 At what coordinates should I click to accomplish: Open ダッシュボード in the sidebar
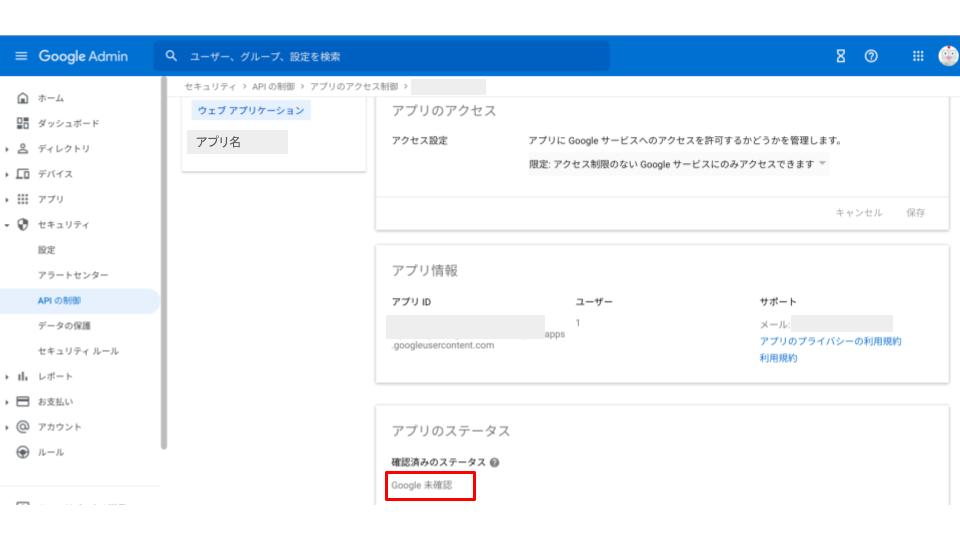[x=69, y=123]
